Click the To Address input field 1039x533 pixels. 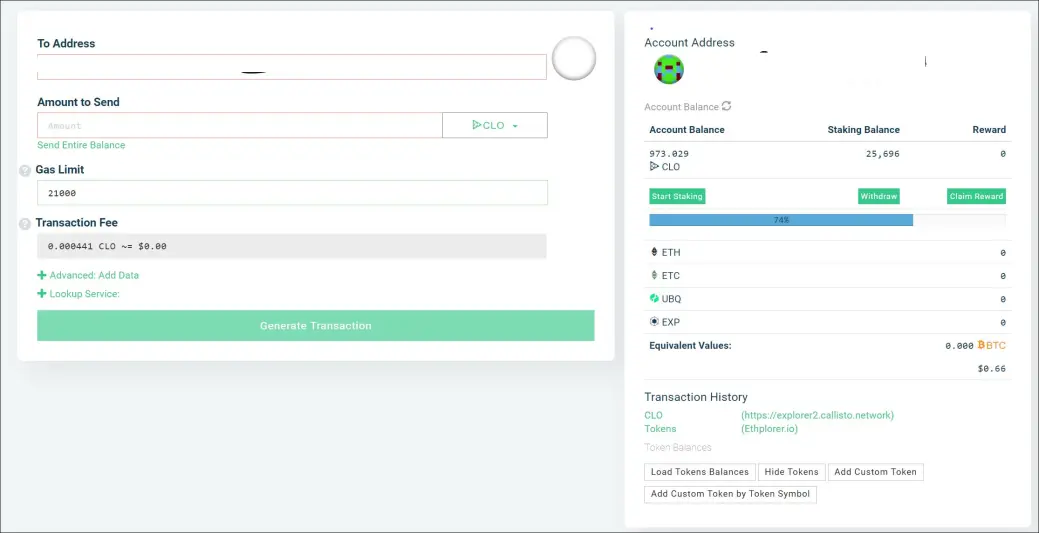pyautogui.click(x=292, y=67)
